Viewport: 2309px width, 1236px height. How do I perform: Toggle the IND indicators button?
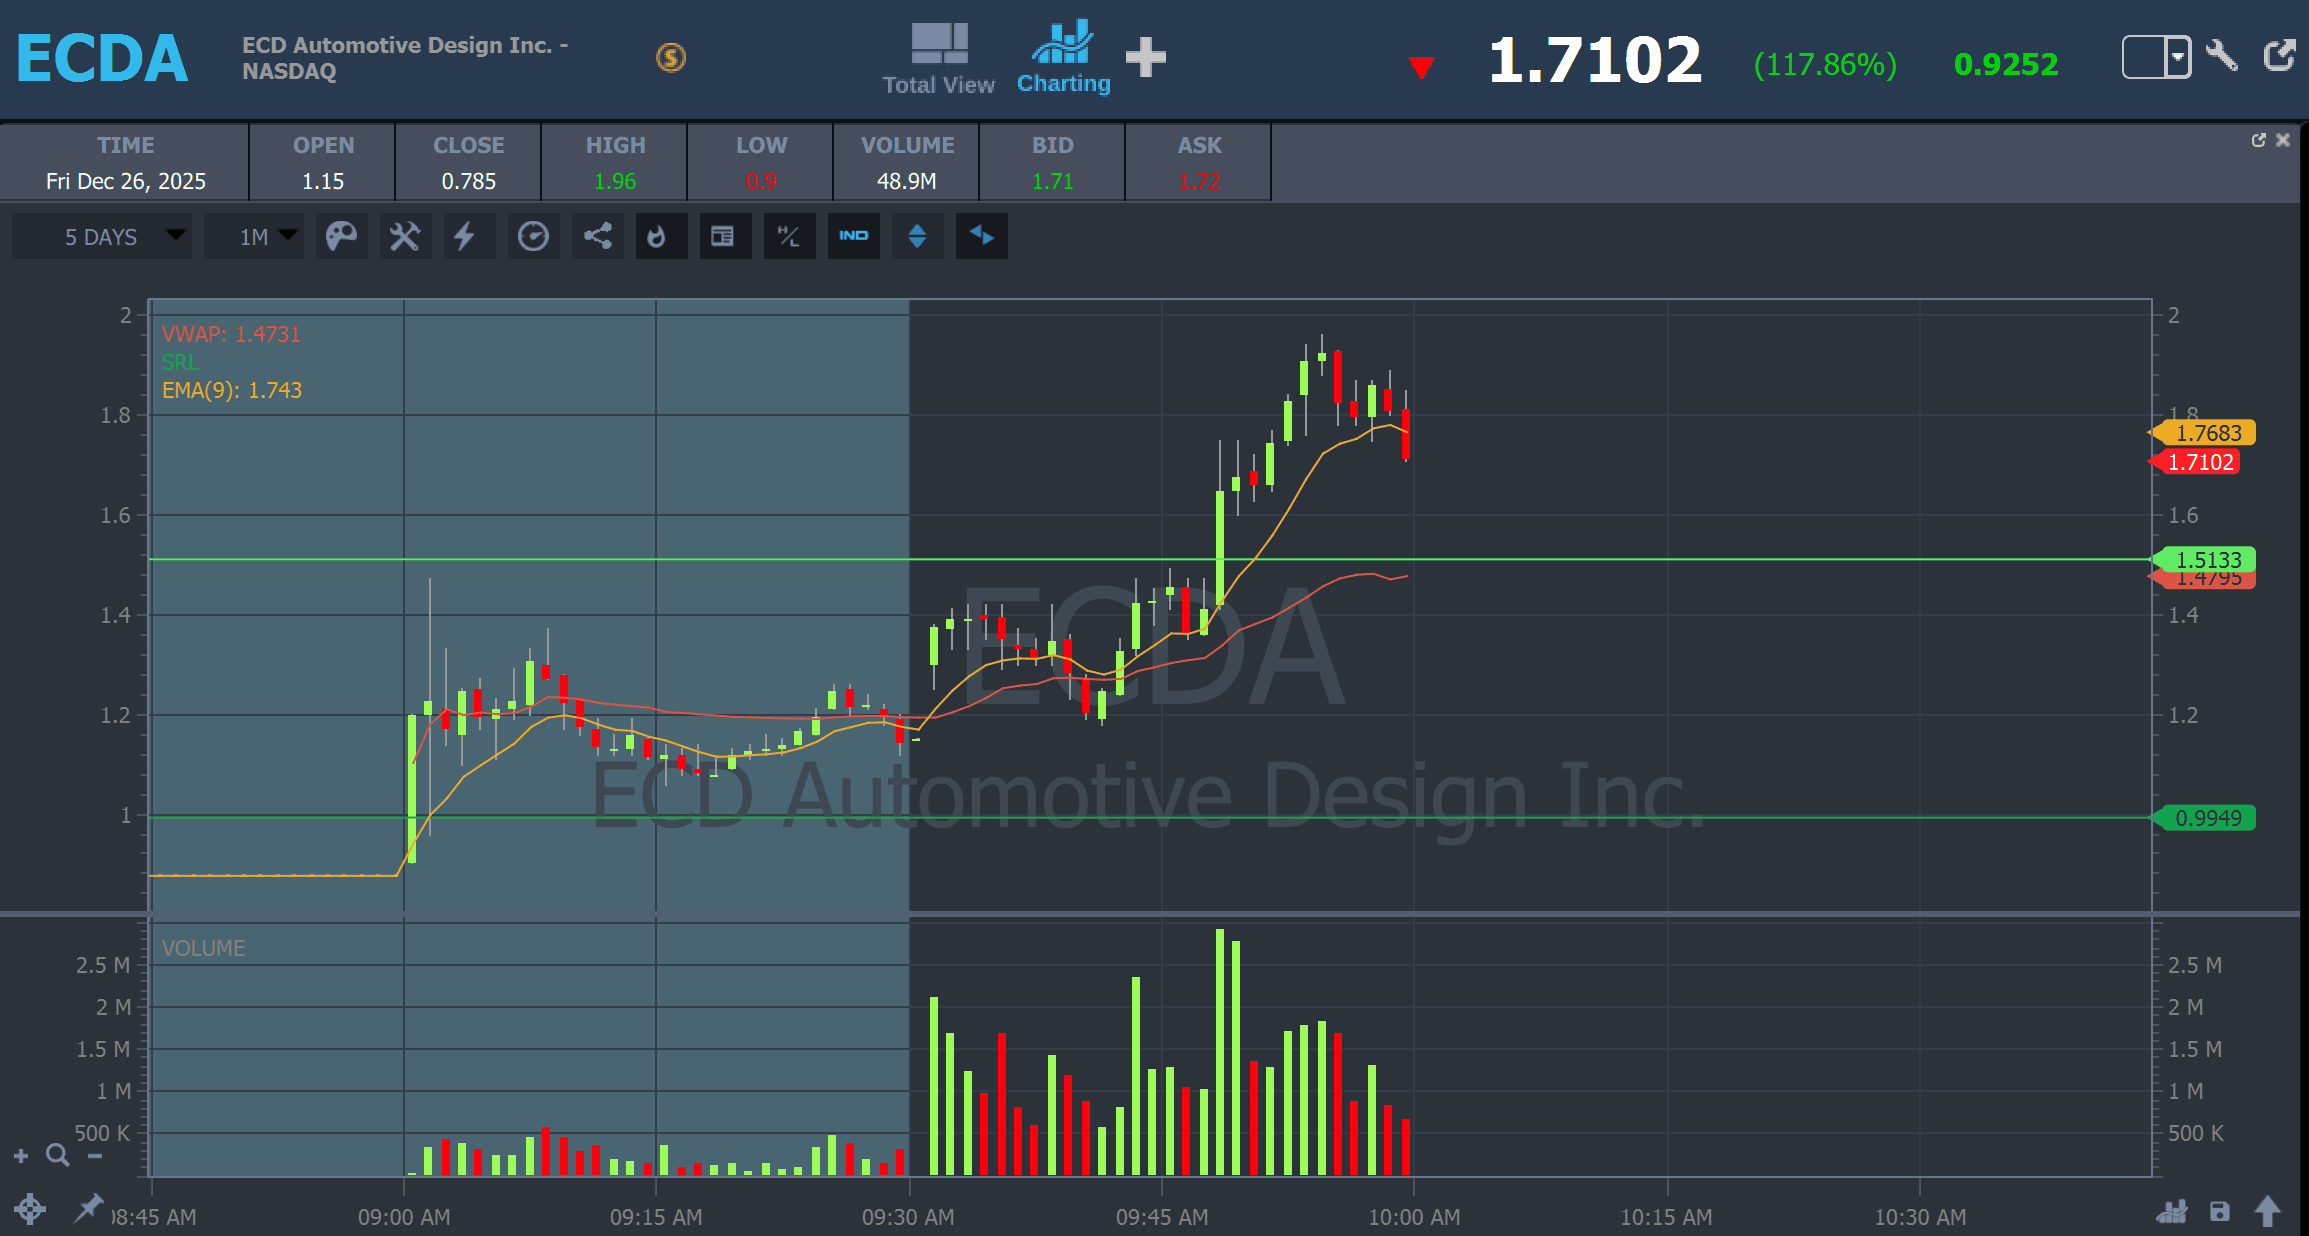point(853,237)
